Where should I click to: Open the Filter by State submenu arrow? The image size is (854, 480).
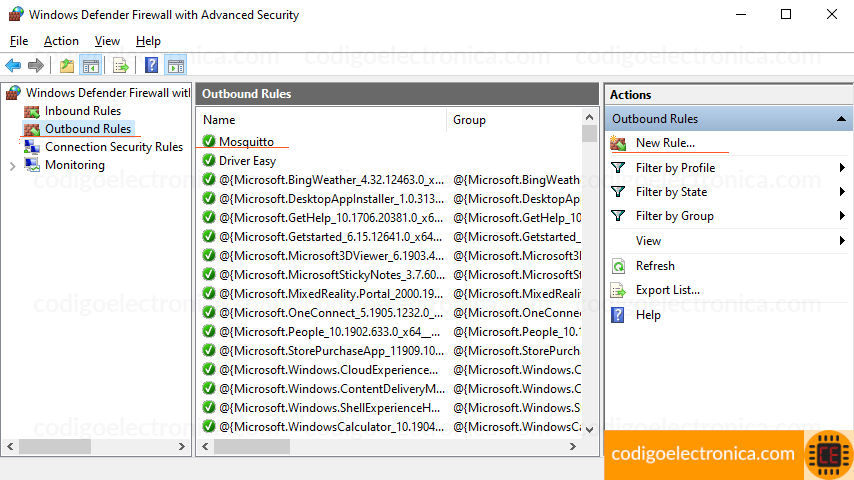(842, 192)
